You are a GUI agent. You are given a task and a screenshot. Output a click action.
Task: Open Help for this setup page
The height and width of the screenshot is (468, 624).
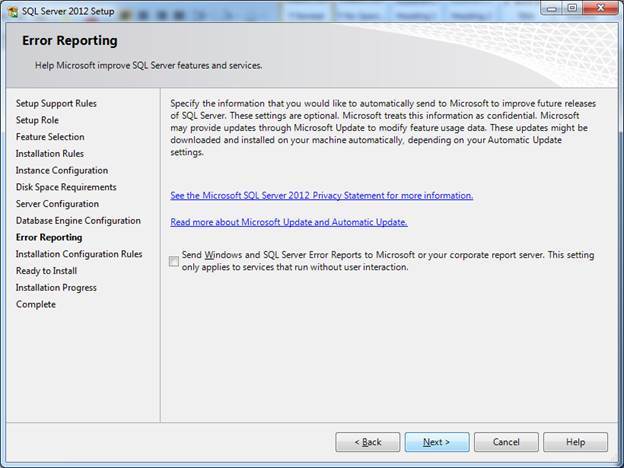click(x=575, y=442)
